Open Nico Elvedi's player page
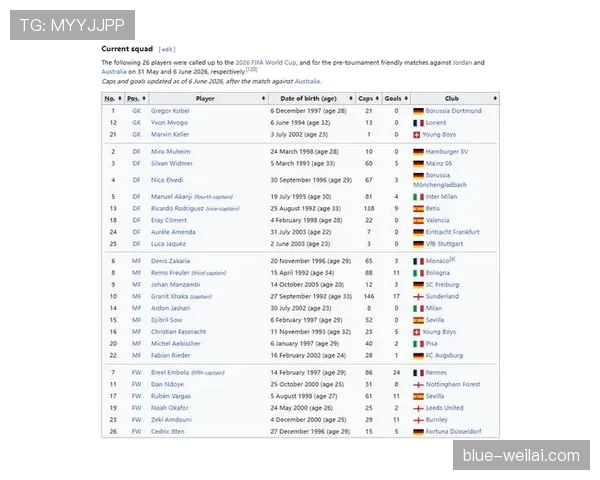The height and width of the screenshot is (480, 600). (167, 180)
